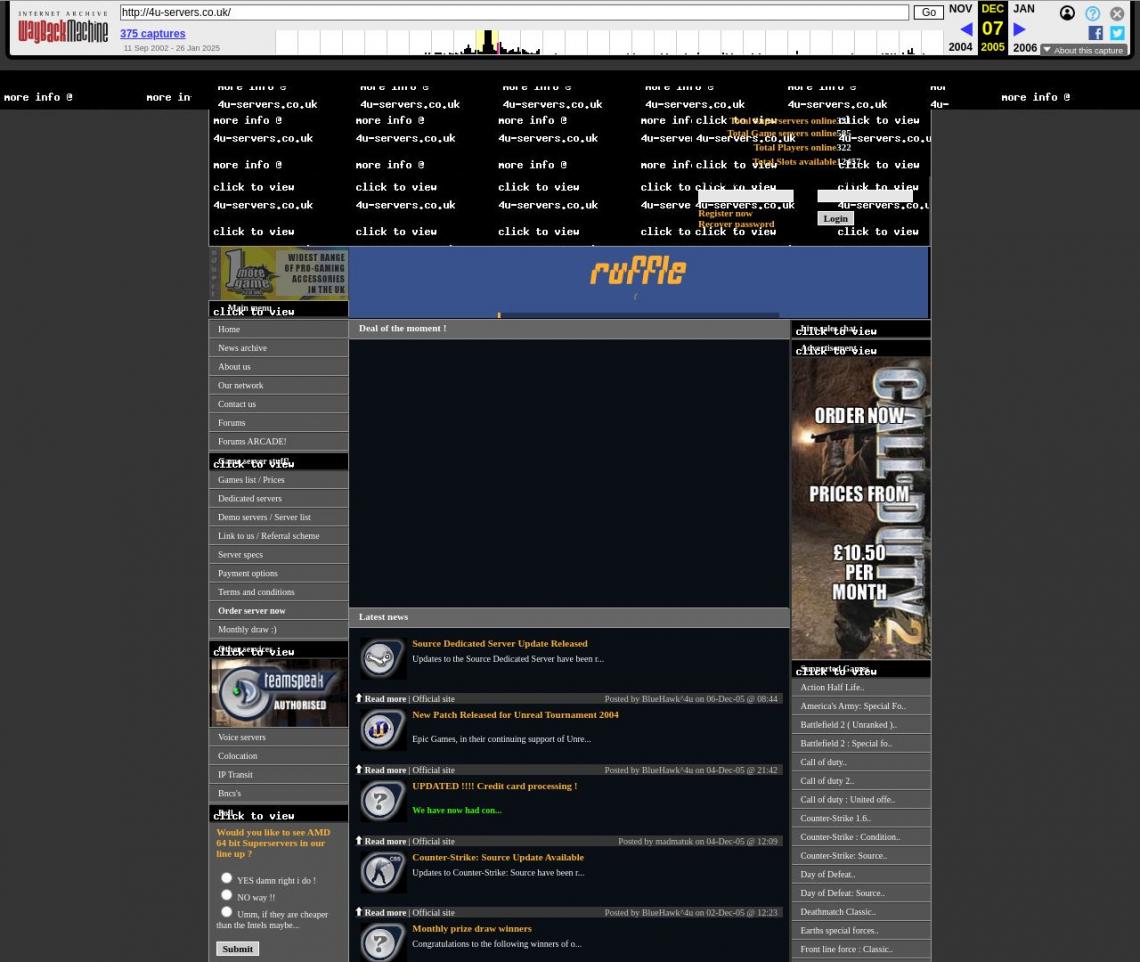Open the Monthly draw :) menu item

coord(278,630)
